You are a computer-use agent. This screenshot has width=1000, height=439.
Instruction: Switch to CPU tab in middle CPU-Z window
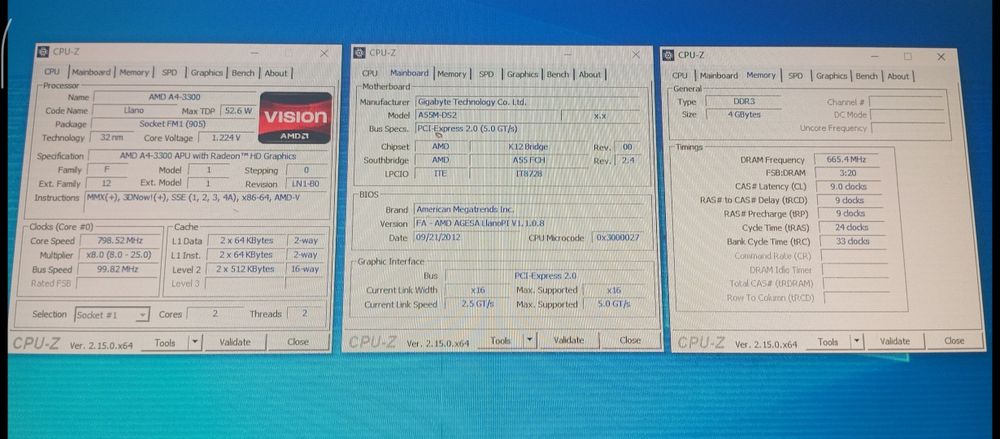click(370, 73)
